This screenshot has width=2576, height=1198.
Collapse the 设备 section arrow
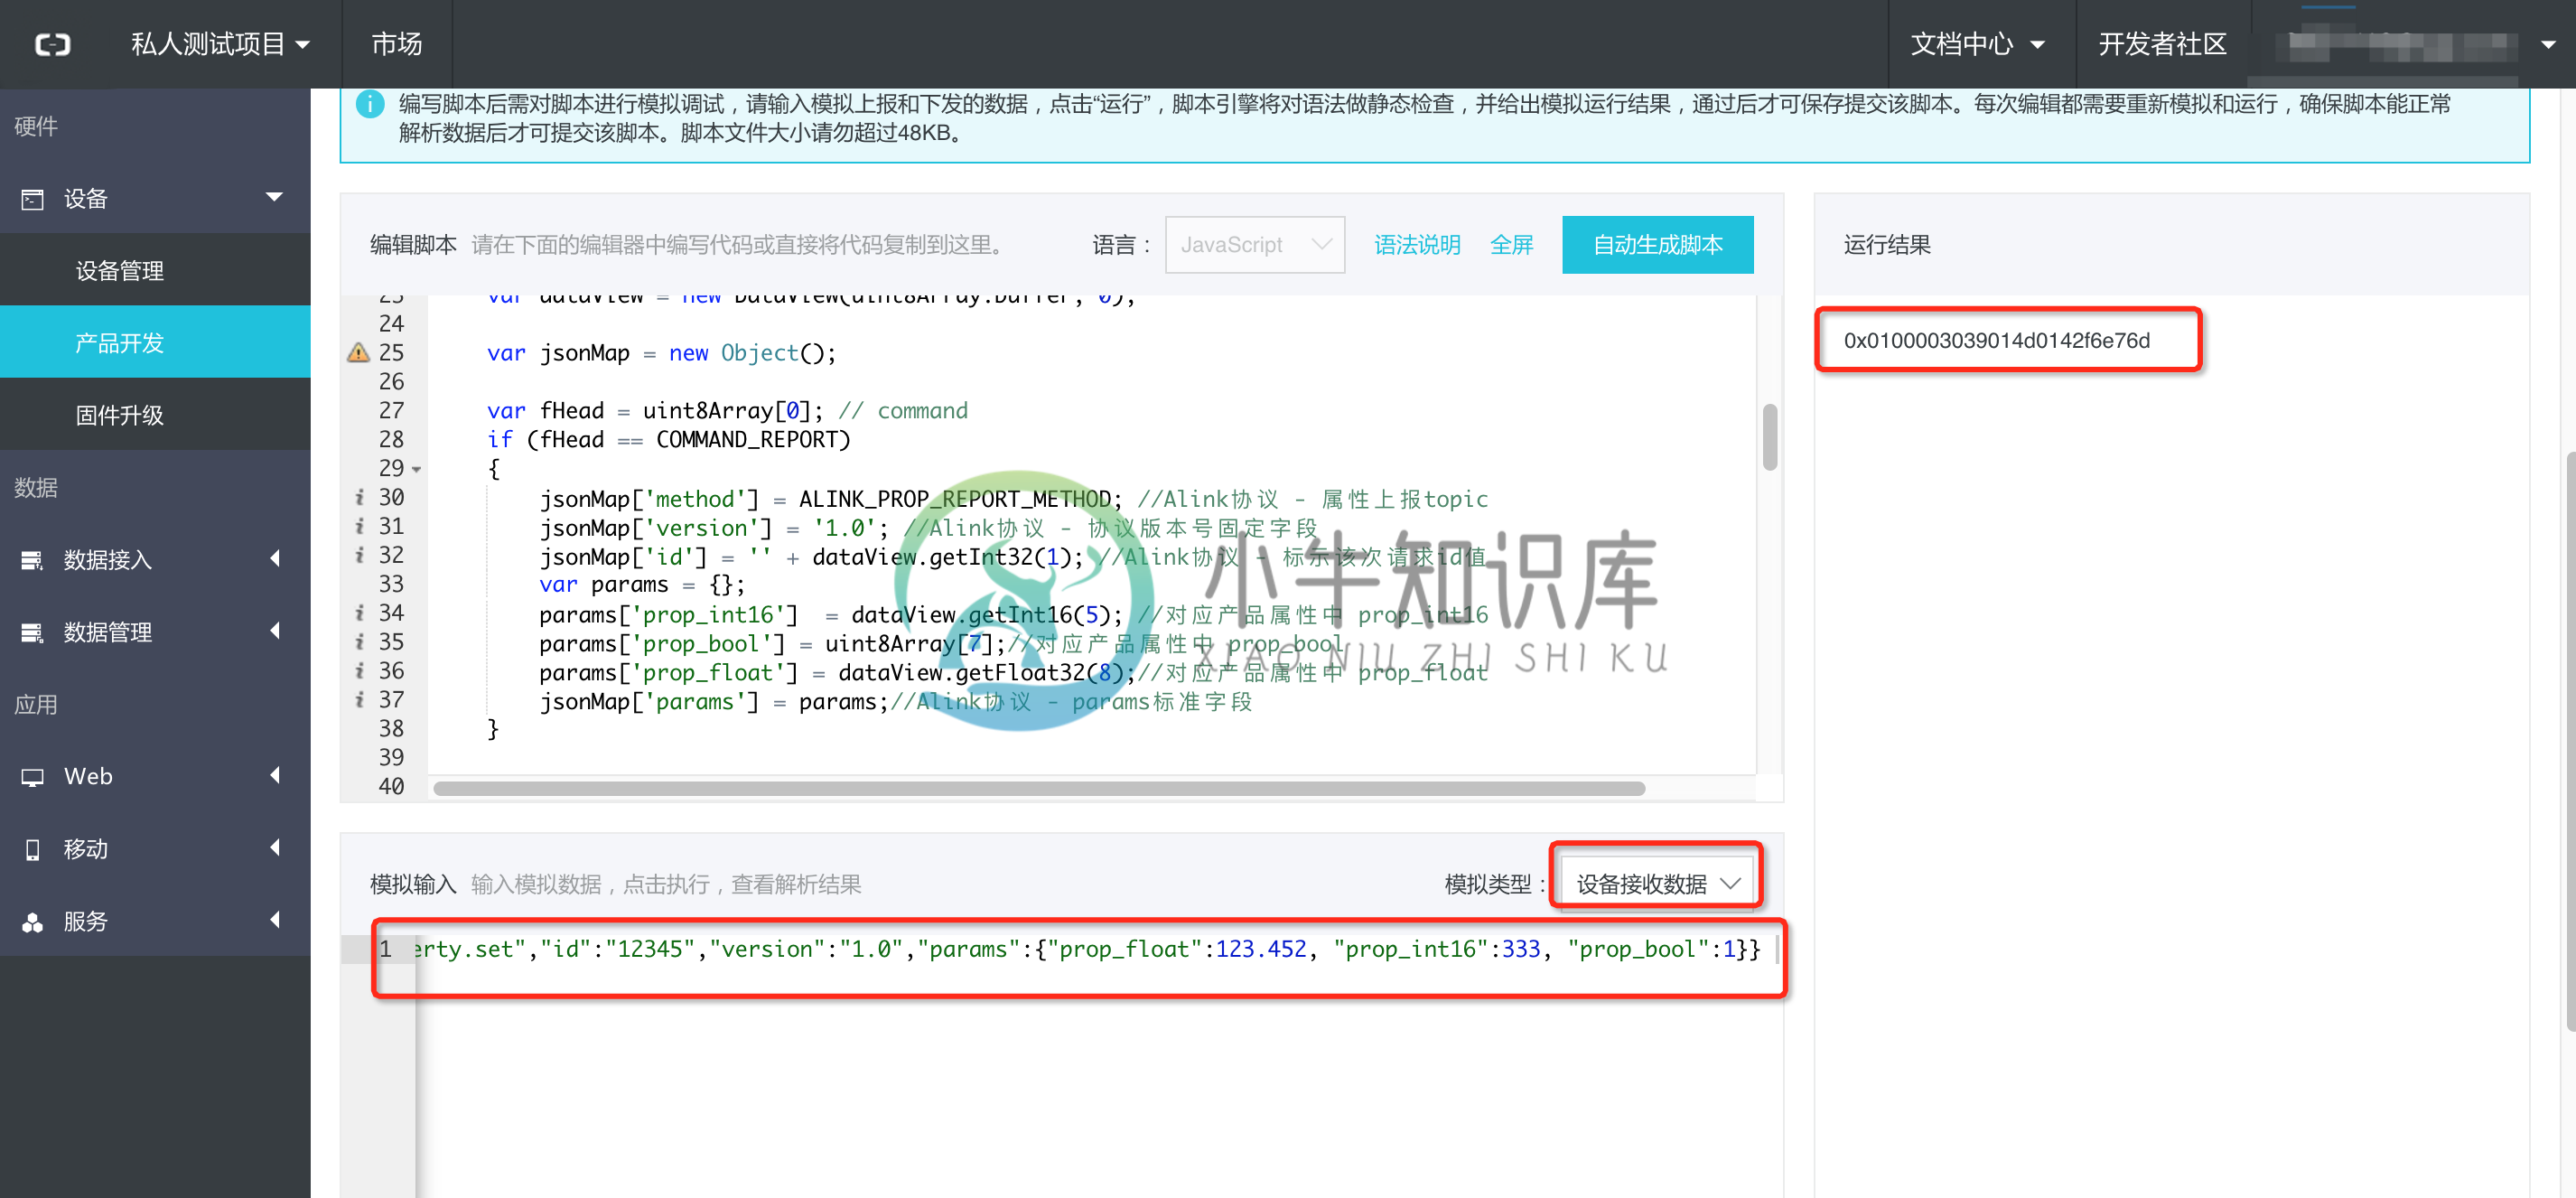click(x=274, y=197)
